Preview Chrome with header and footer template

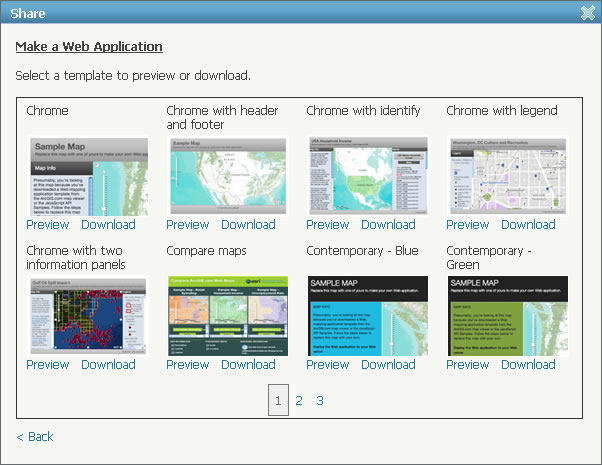click(x=188, y=225)
